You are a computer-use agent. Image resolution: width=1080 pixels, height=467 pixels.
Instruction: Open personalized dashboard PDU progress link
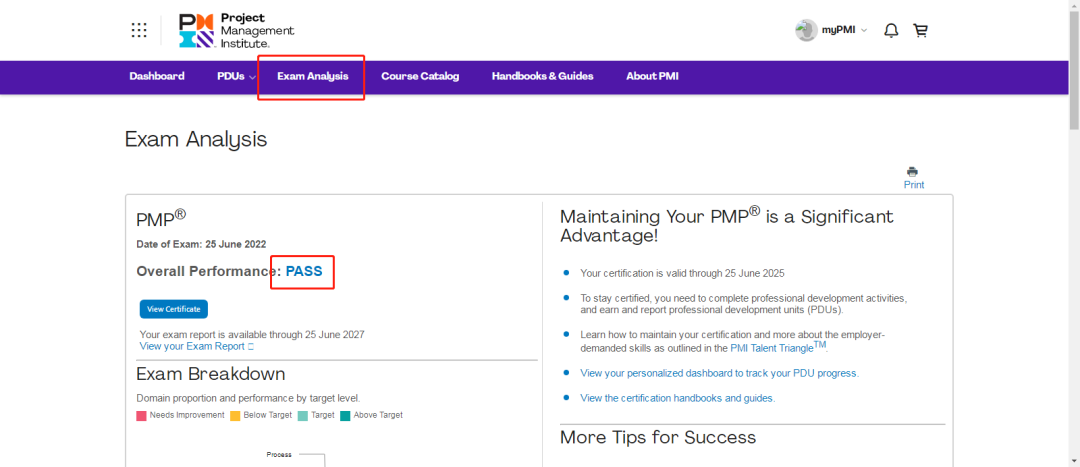point(720,373)
